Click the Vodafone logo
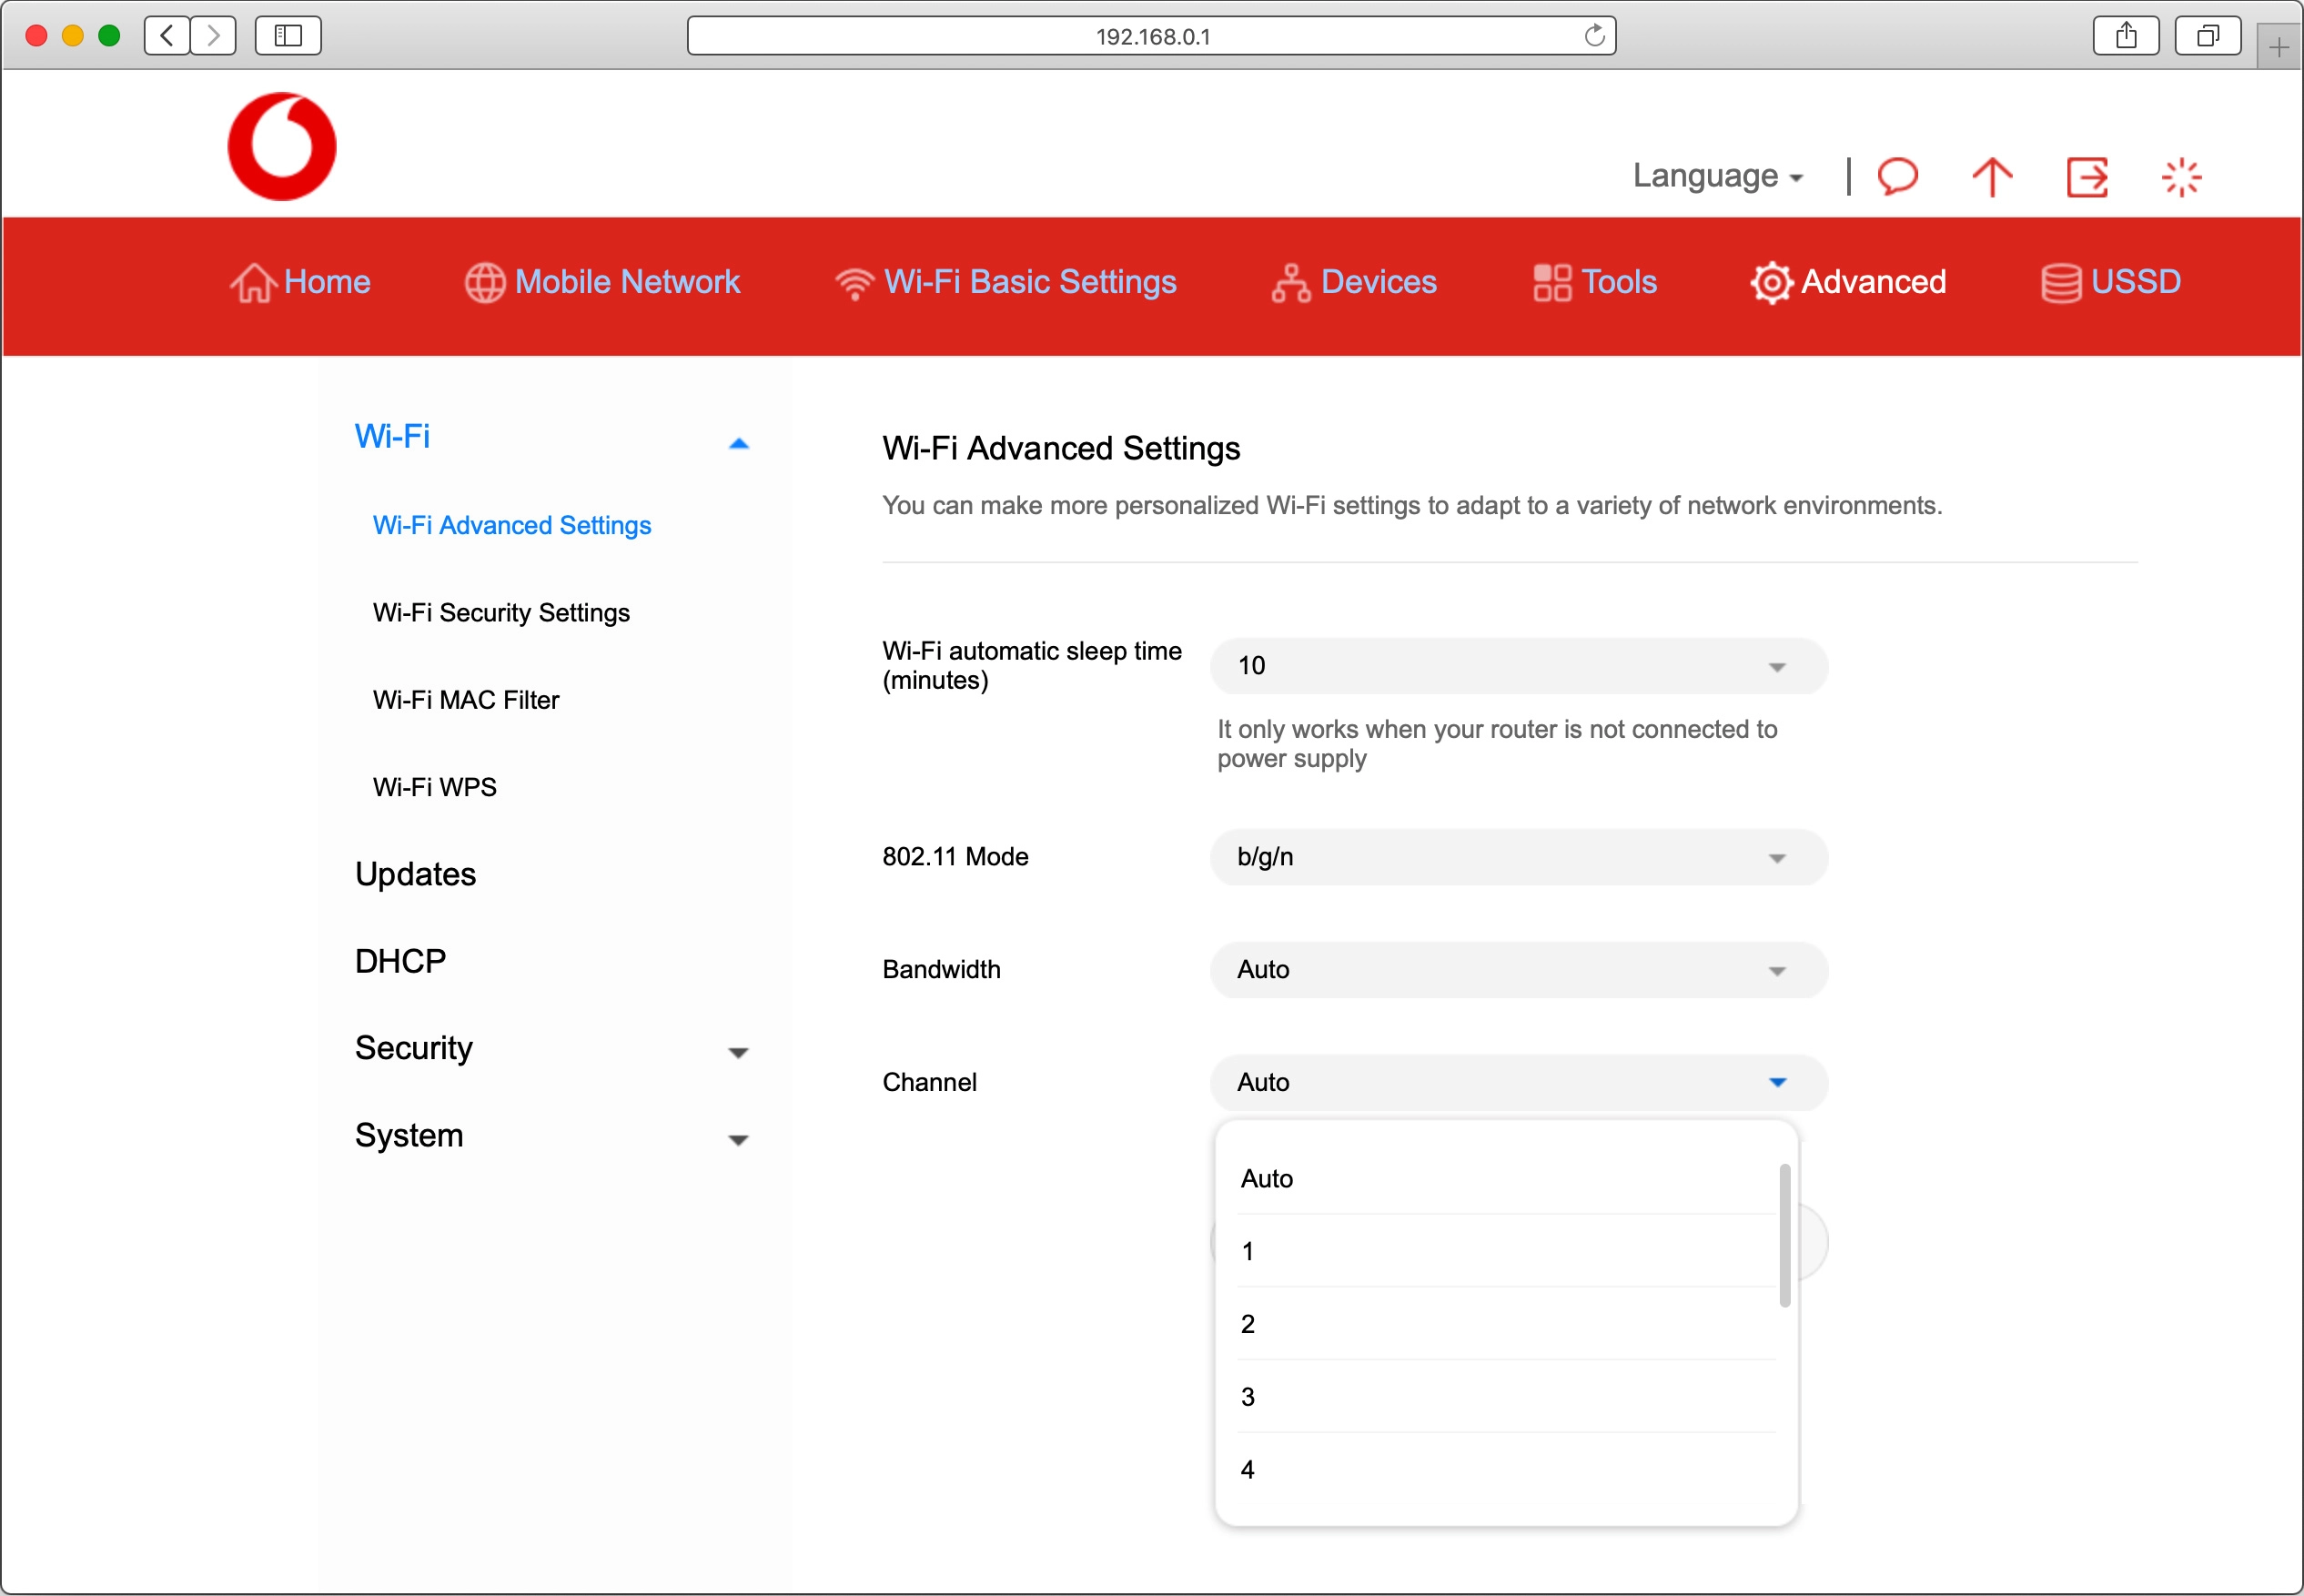The height and width of the screenshot is (1596, 2304). (282, 147)
